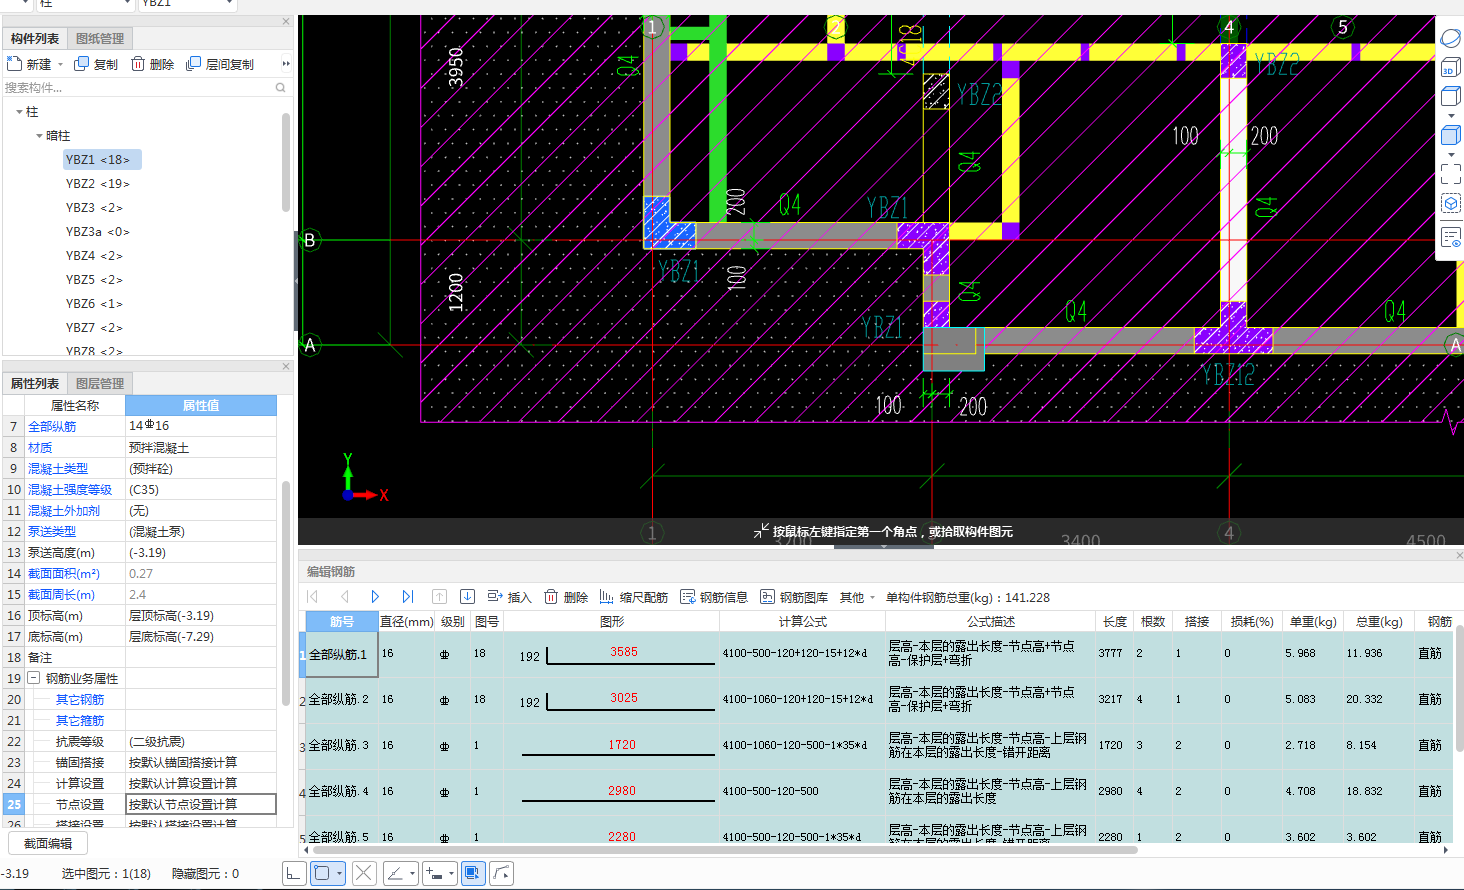The image size is (1464, 890).
Task: Jump to the last rebar record arrow
Action: [x=407, y=597]
